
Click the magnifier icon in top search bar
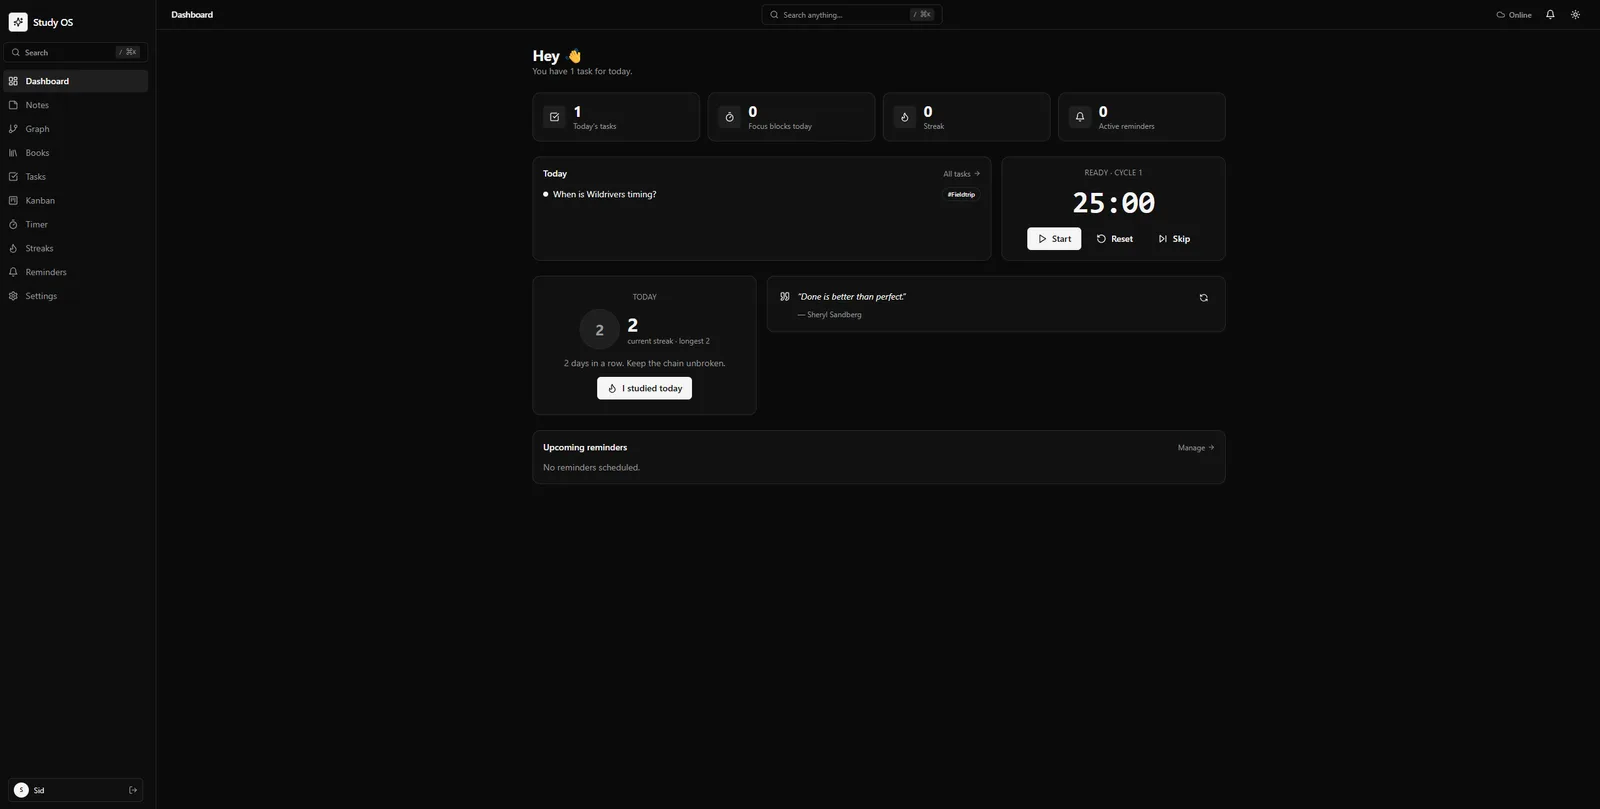point(774,15)
